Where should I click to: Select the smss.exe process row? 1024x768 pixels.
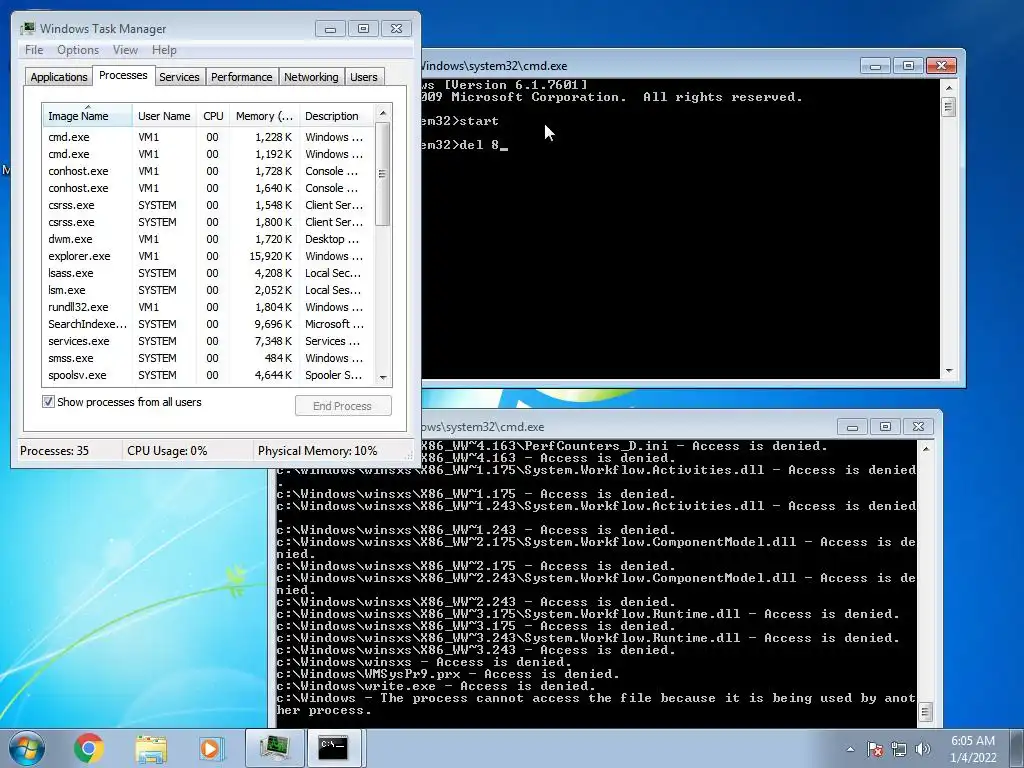[208, 358]
